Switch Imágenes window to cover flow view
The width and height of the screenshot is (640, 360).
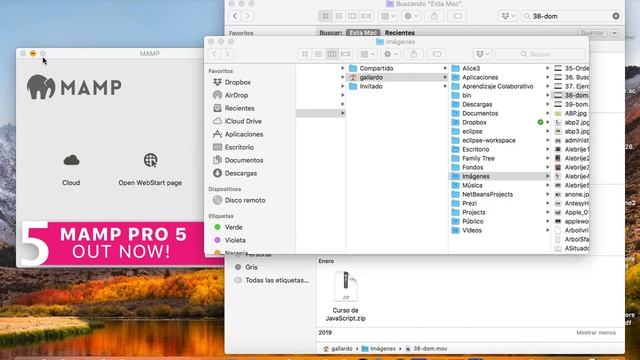(x=346, y=54)
